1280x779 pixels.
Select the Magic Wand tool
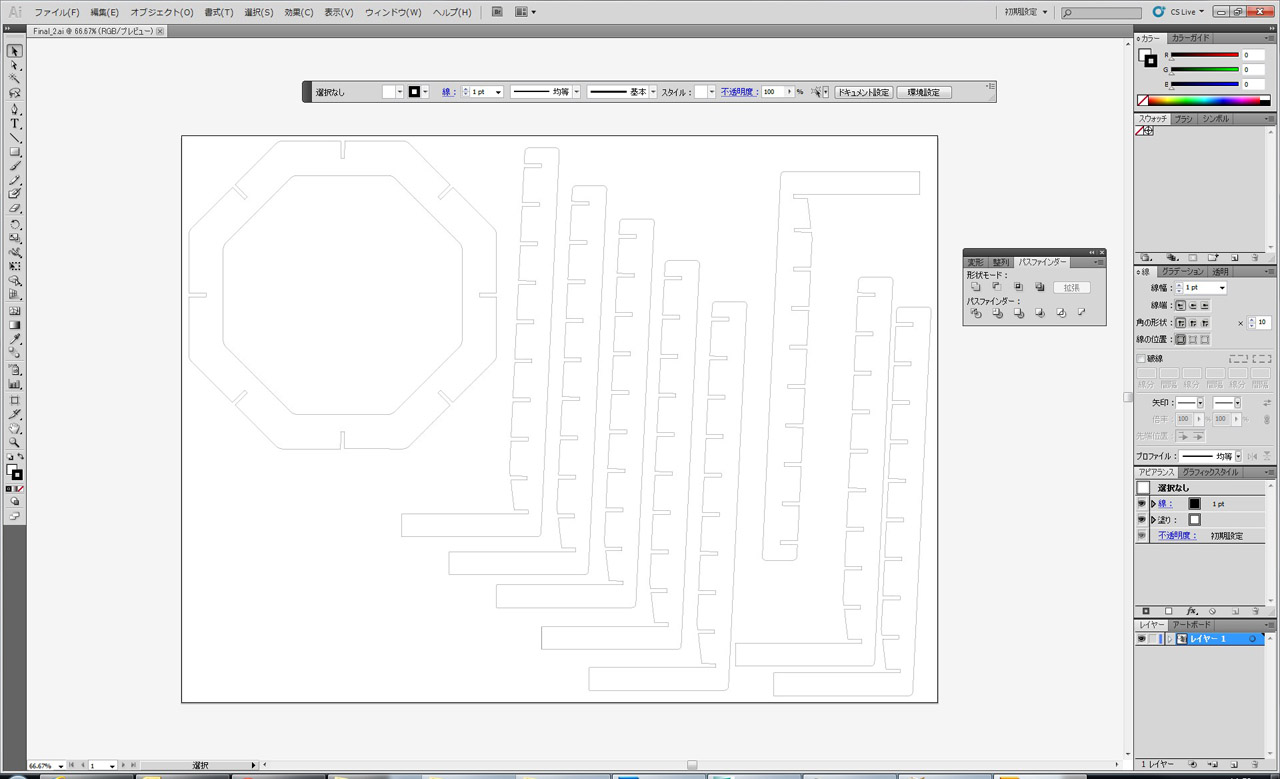(15, 78)
